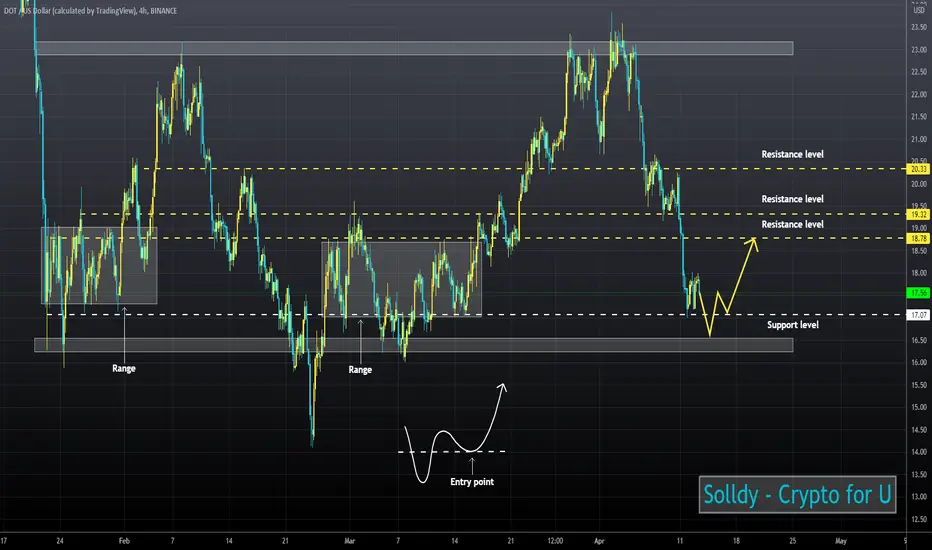Viewport: 932px width, 550px height.
Task: Click the 14.00 price axis value
Action: (918, 452)
